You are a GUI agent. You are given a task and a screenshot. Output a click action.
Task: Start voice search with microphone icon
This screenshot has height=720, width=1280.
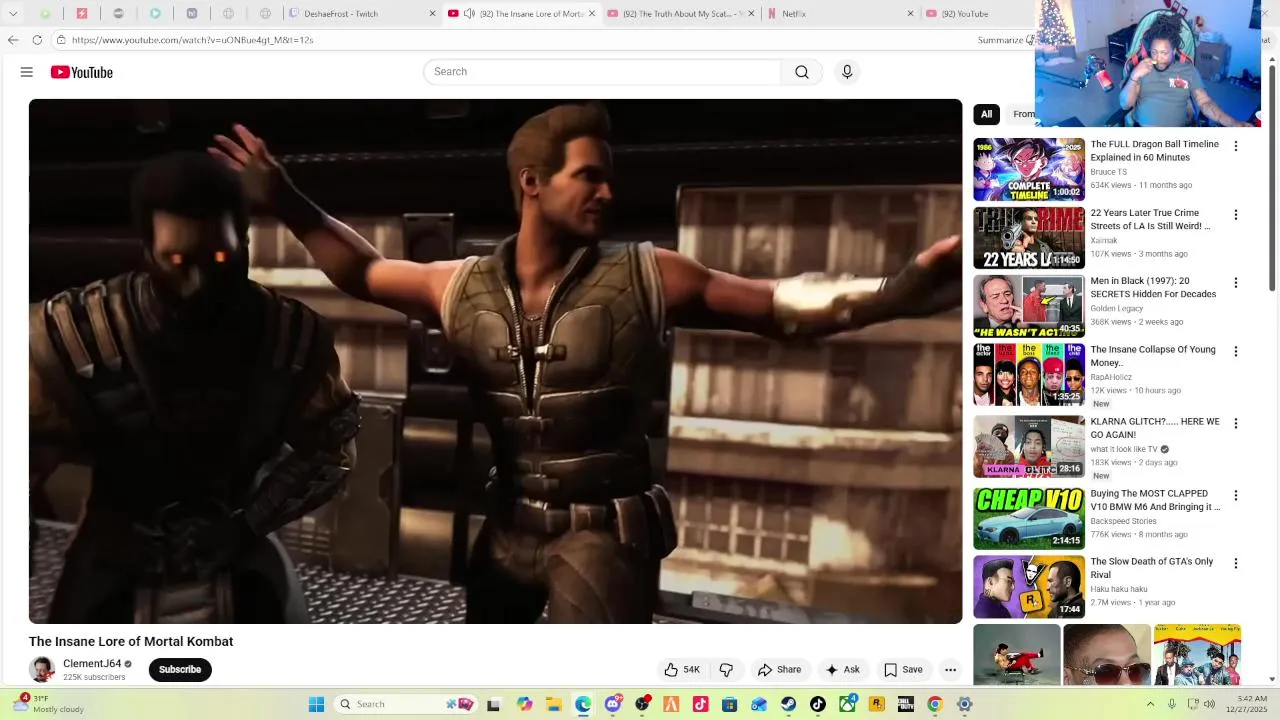847,72
